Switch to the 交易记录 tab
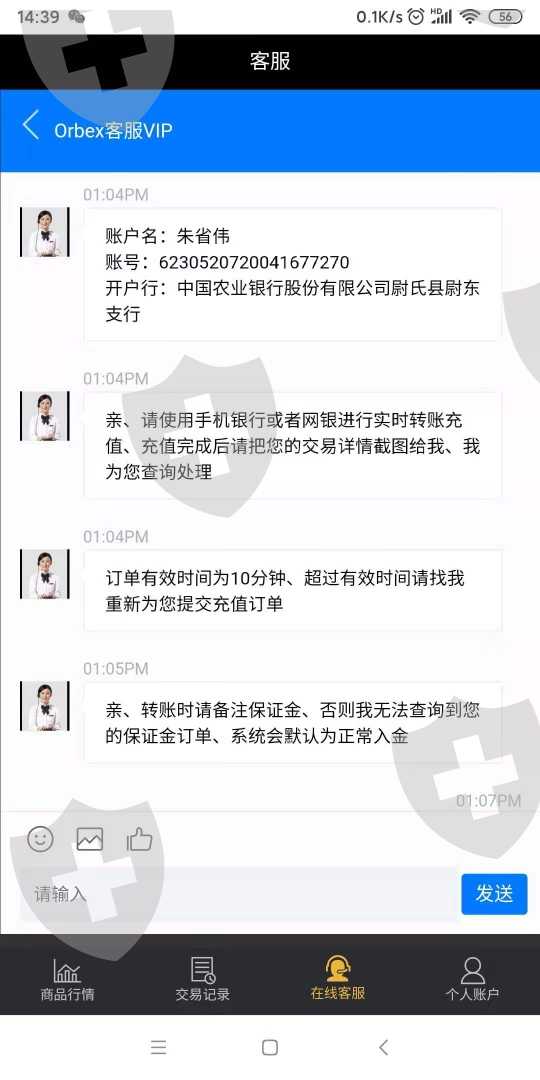 pos(202,979)
